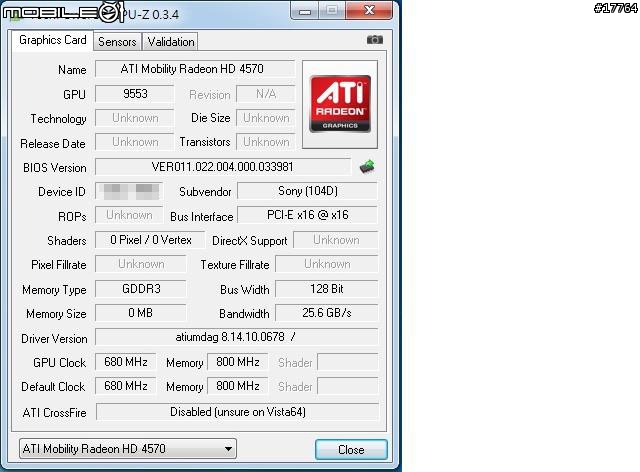Click the GPU-Z 0.3.4 title bar text
This screenshot has width=640, height=472.
coord(150,15)
